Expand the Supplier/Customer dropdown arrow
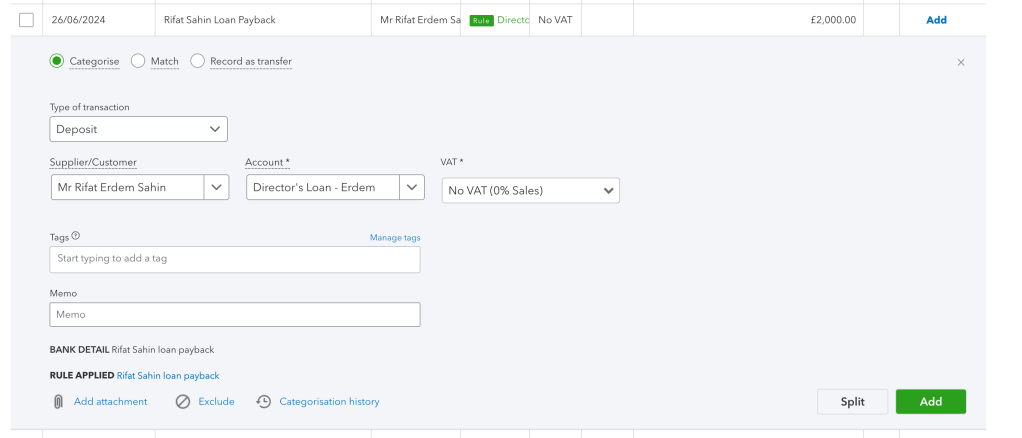 coord(216,187)
